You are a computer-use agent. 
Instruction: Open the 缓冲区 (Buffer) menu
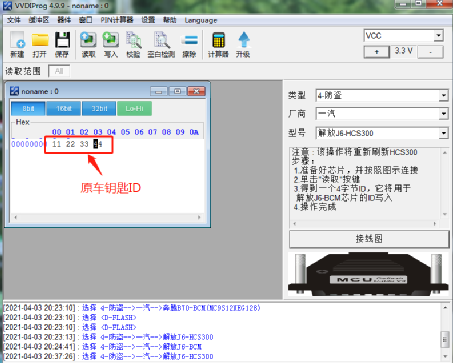(x=39, y=20)
